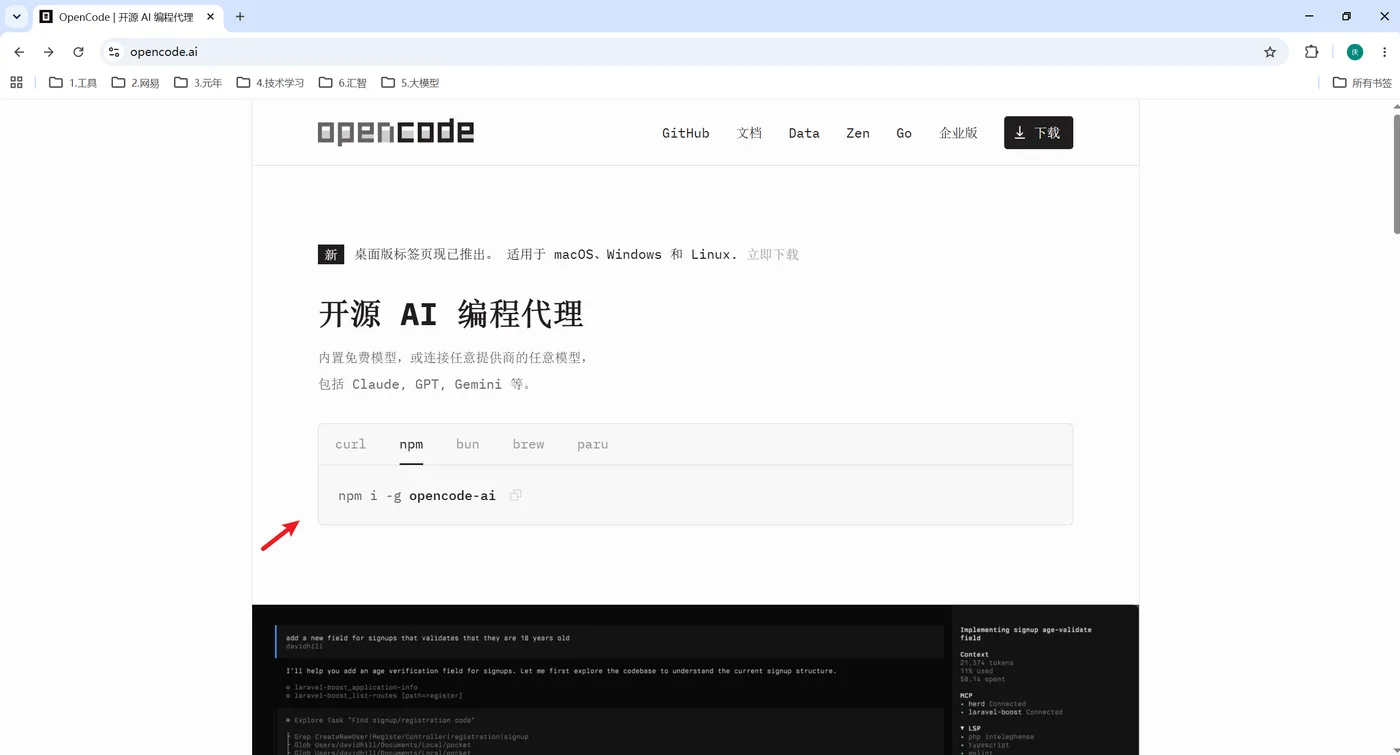Open the Zen nav link
Screen dimensions: 1400x755
[858, 133]
